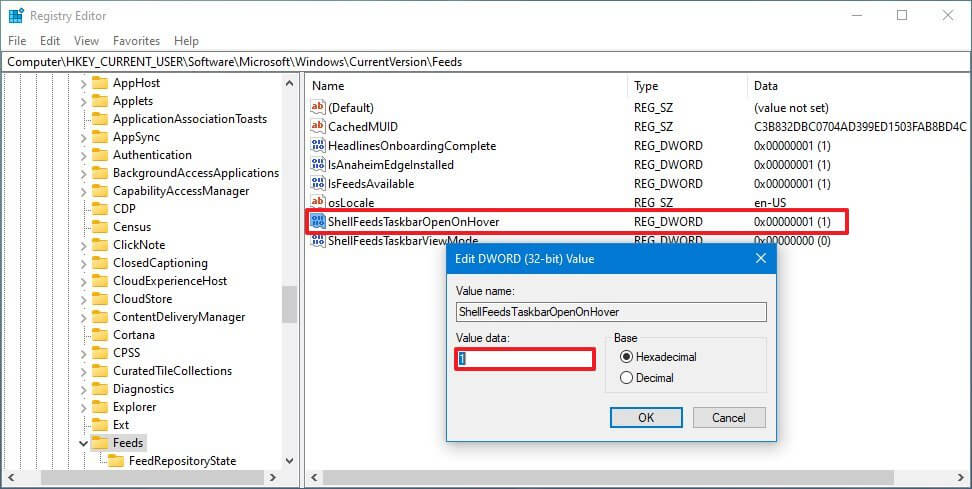Click into the Value data field
The image size is (972, 489).
pos(525,359)
